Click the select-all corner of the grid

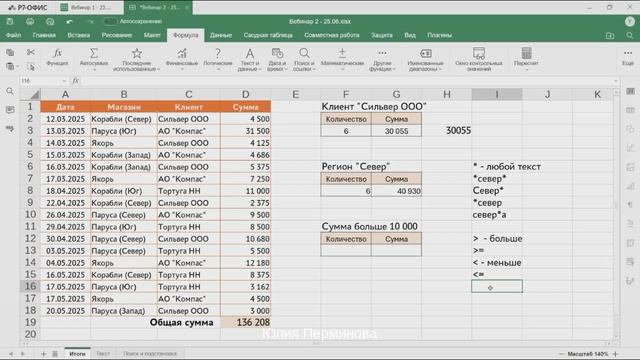[30, 95]
